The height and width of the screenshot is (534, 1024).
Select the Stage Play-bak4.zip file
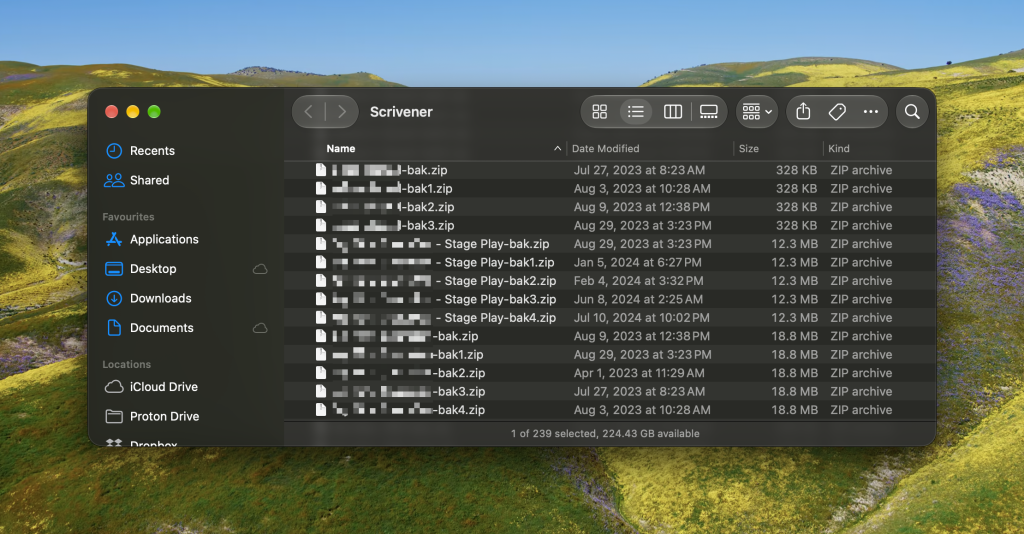click(x=610, y=318)
